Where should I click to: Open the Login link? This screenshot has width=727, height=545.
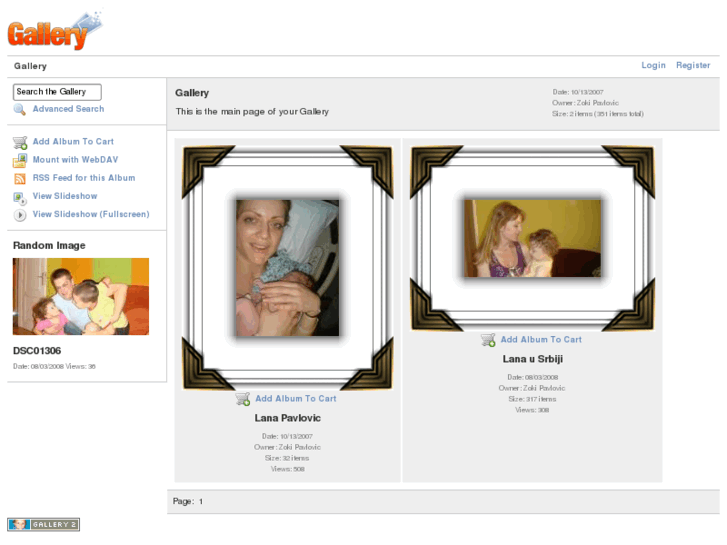coord(653,65)
